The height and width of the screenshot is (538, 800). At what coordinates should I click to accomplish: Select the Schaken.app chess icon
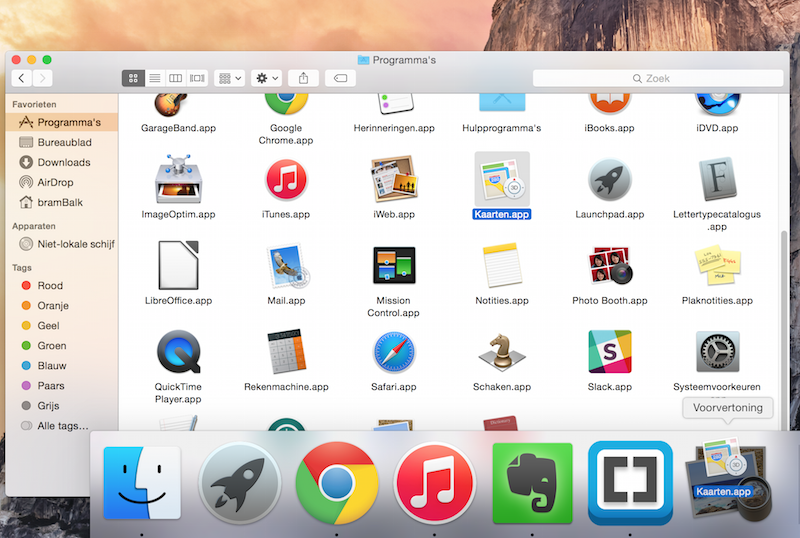pyautogui.click(x=502, y=351)
